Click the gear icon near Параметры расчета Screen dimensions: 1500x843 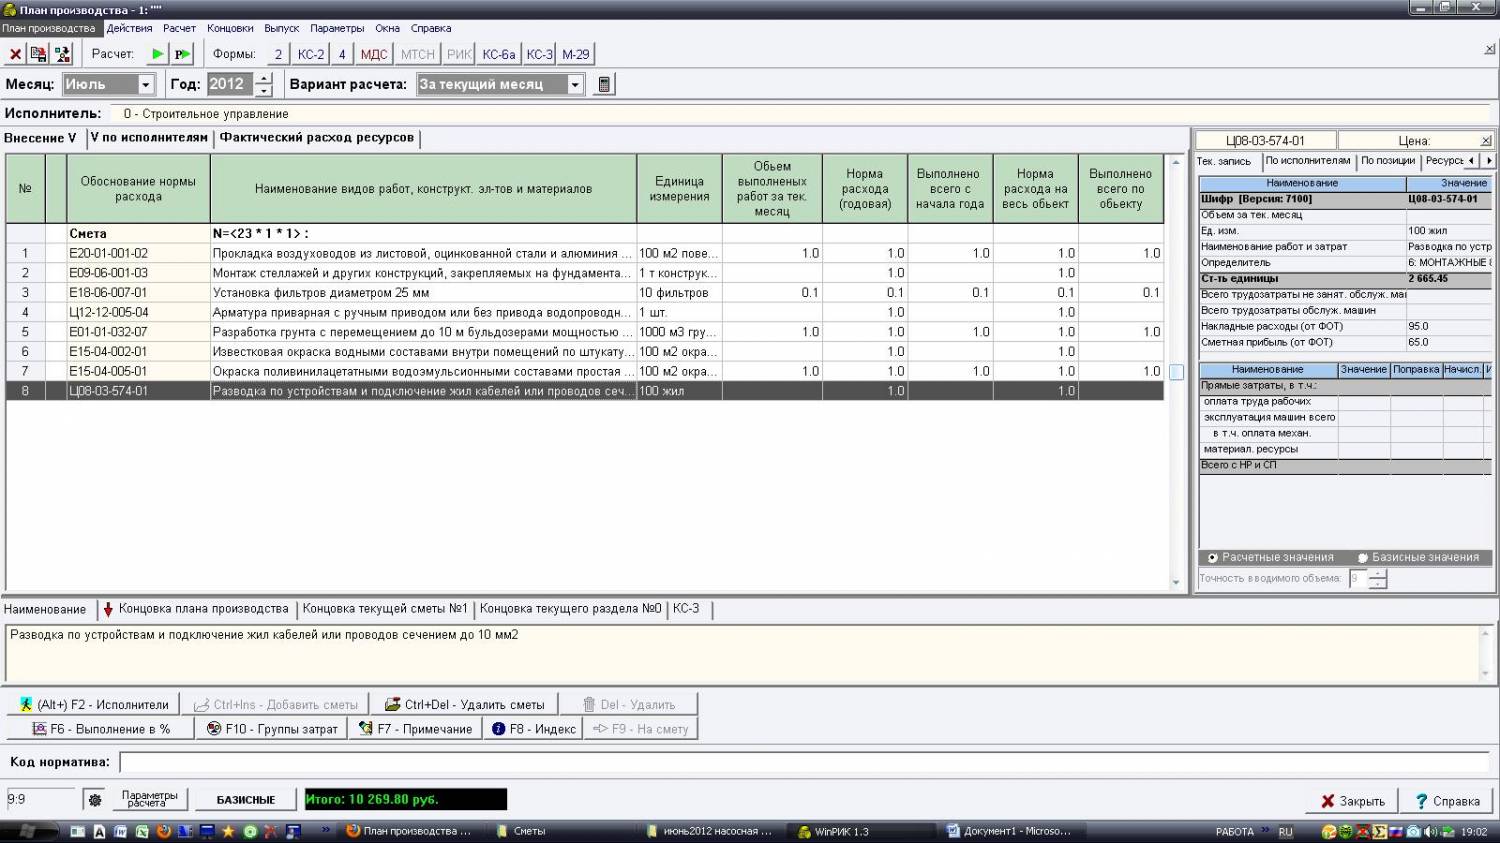[95, 800]
